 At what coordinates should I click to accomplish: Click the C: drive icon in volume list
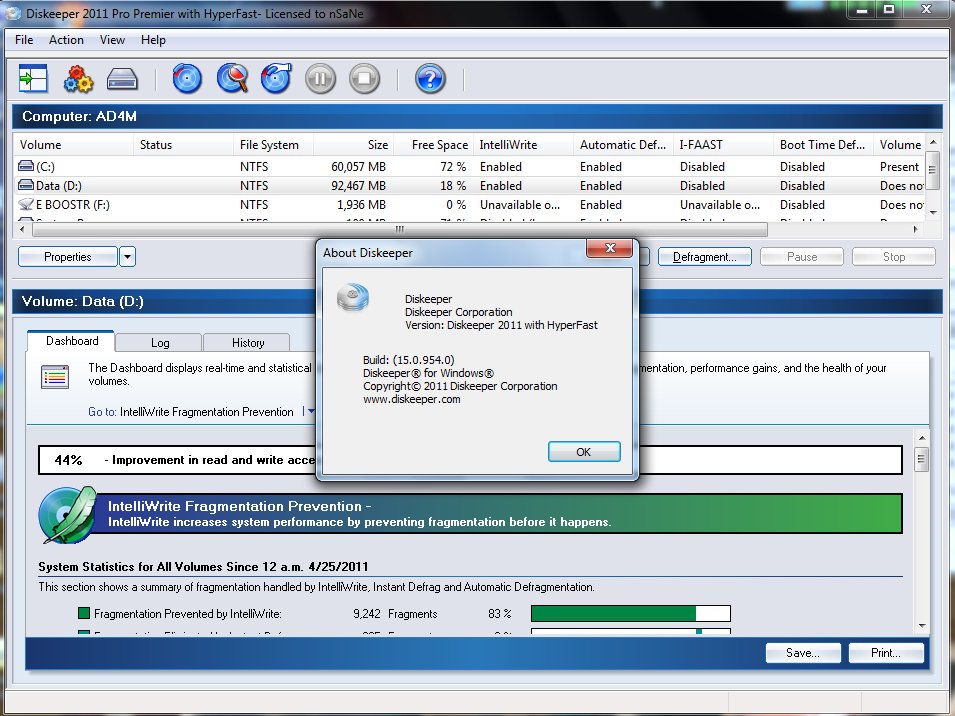tap(26, 166)
